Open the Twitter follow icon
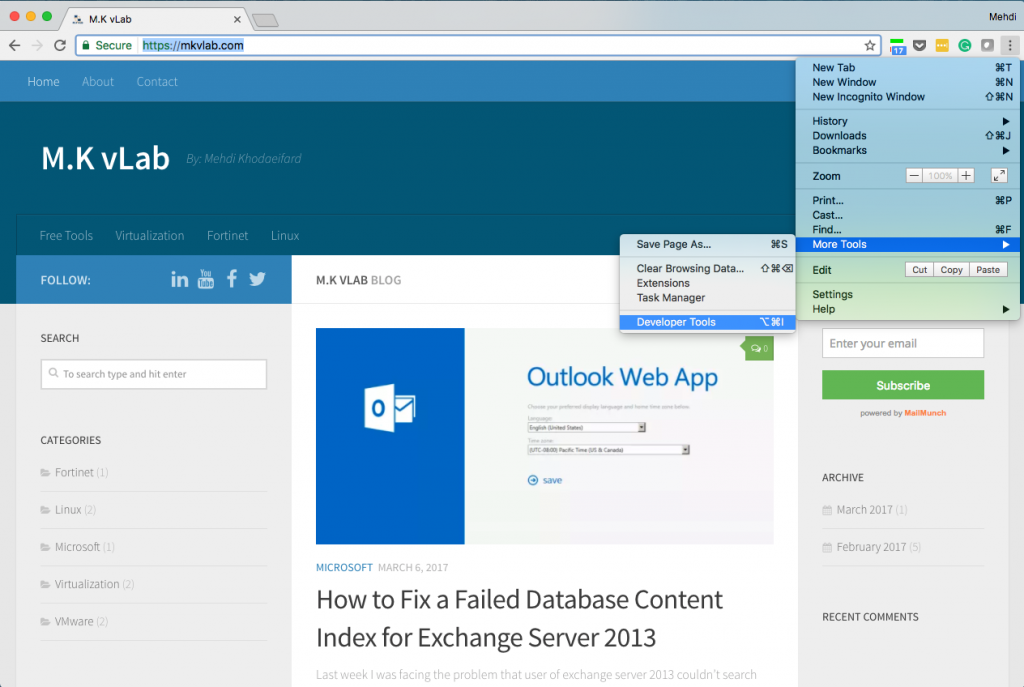Screen dimensions: 1024x687 tap(258, 280)
